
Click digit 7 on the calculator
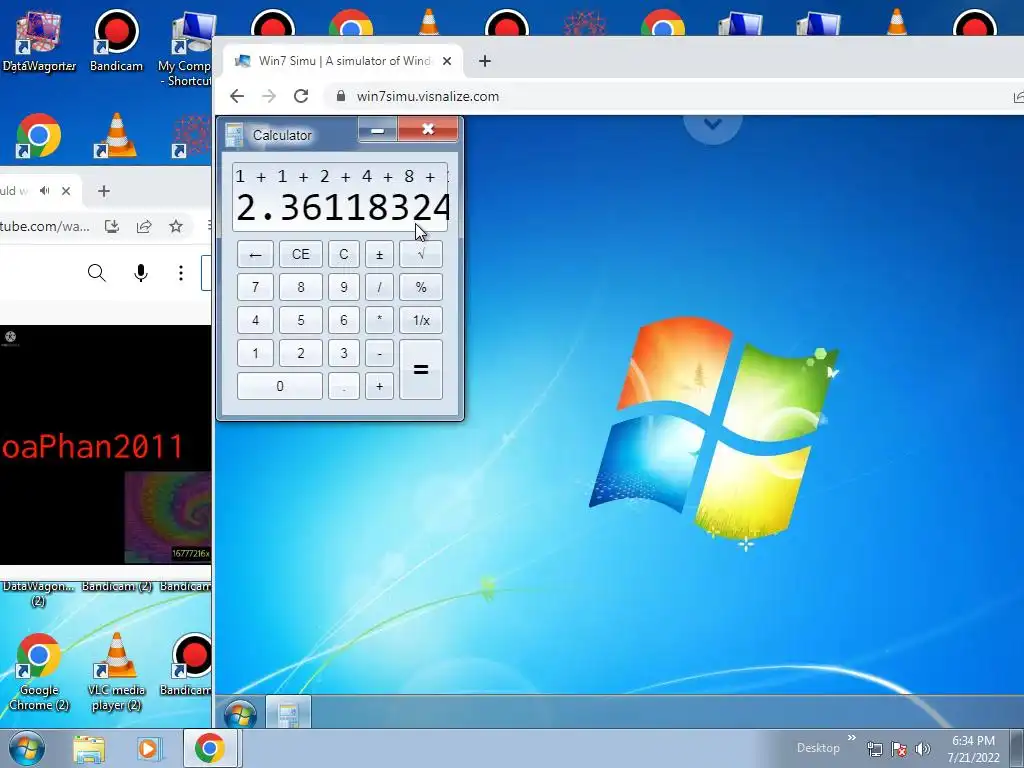pyautogui.click(x=255, y=287)
